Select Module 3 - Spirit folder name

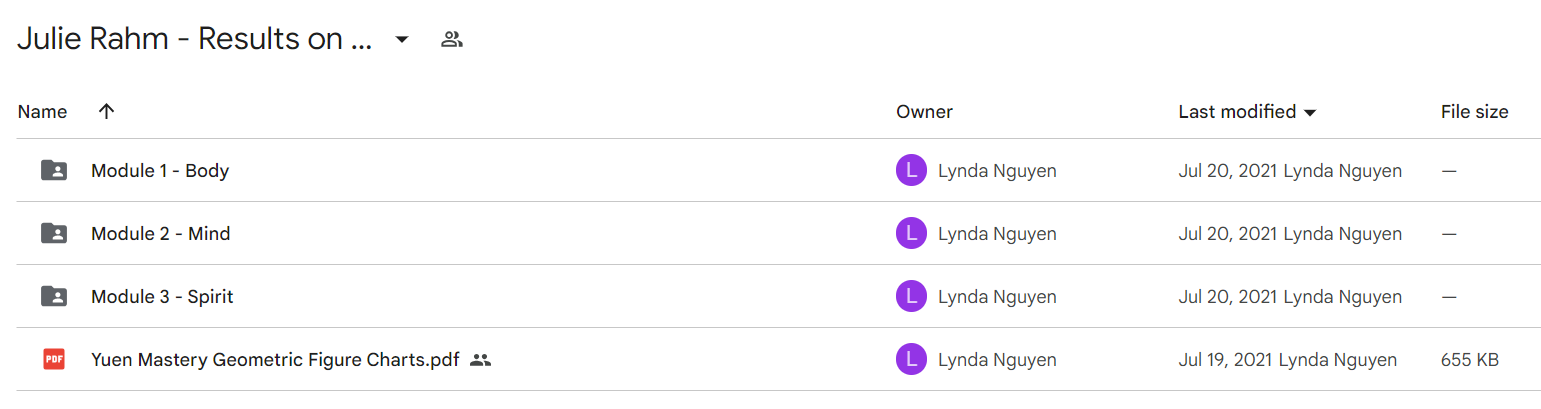162,297
